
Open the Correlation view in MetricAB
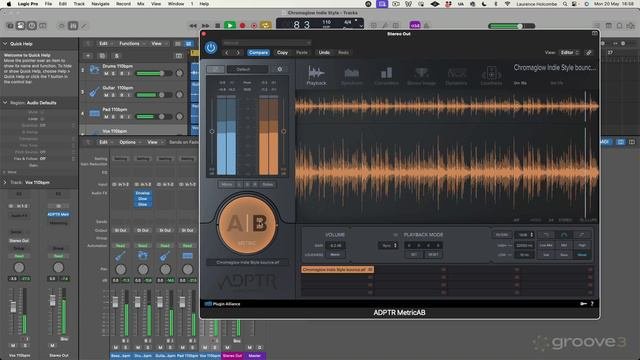(x=386, y=76)
